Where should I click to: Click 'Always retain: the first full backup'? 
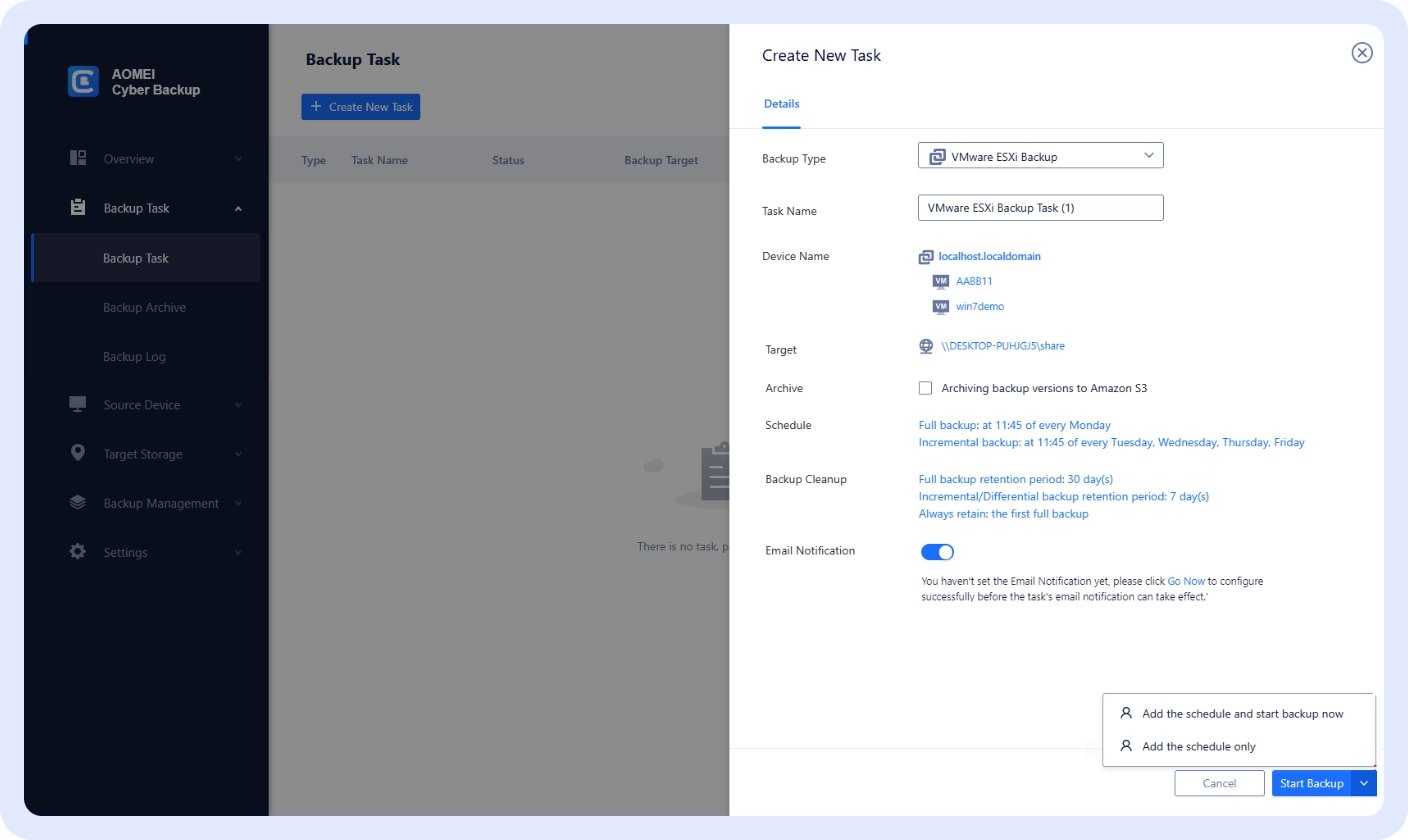click(1003, 514)
